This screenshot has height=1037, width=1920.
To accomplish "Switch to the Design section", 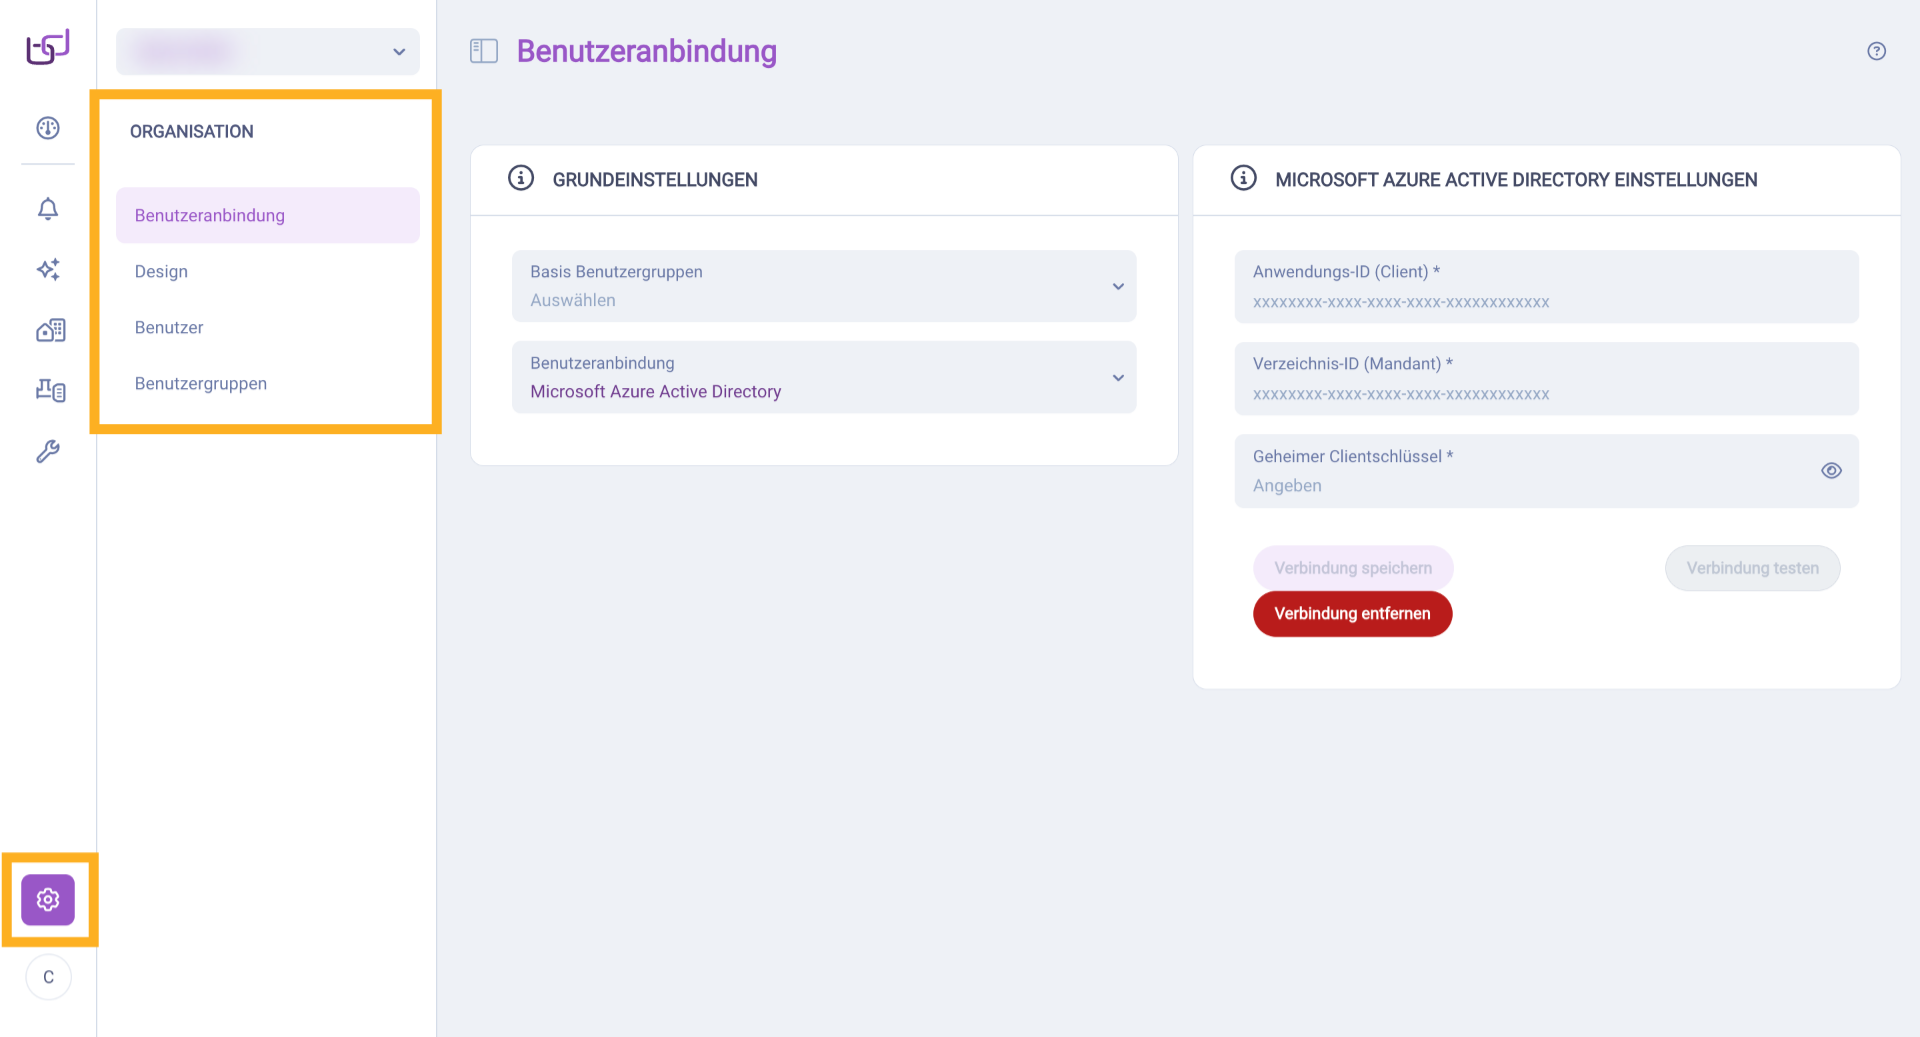I will [x=161, y=271].
